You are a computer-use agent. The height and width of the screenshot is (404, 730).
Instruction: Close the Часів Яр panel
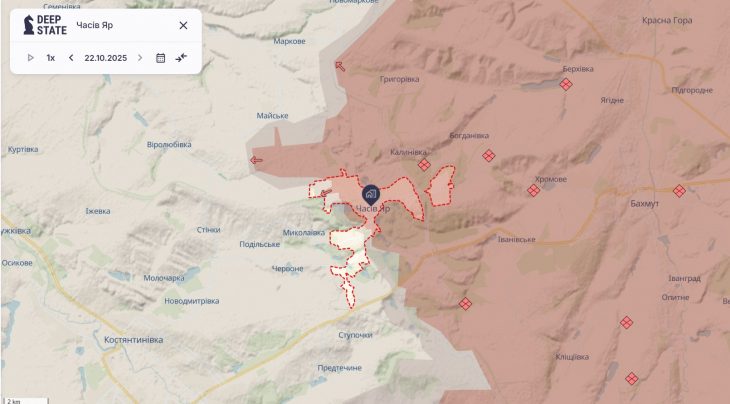click(x=183, y=25)
